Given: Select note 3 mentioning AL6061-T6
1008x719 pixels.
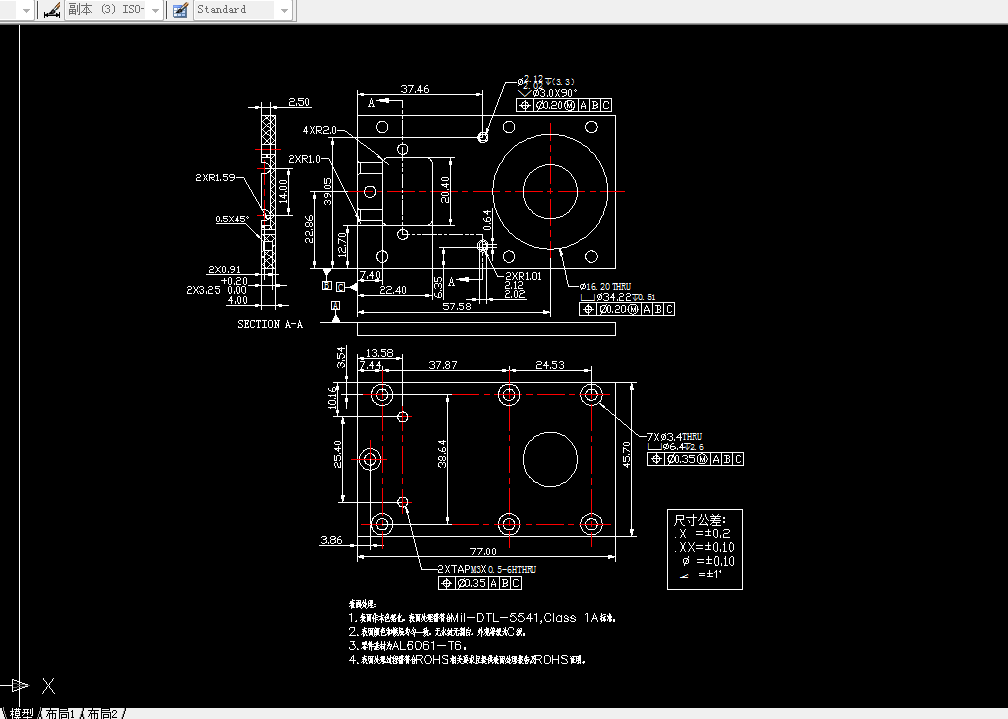Looking at the screenshot, I should tap(409, 645).
